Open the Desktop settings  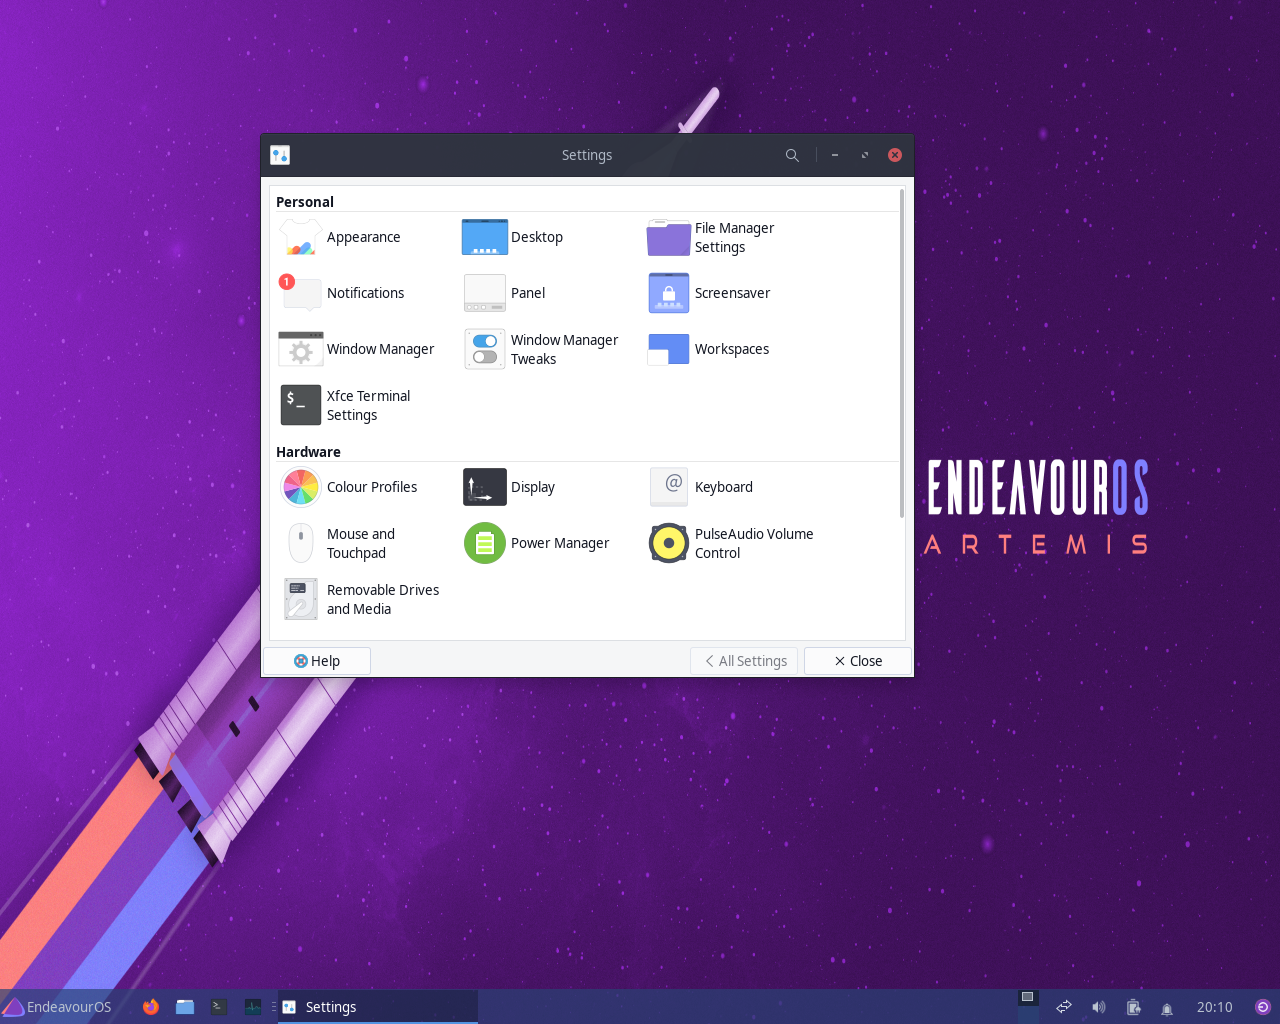click(513, 237)
